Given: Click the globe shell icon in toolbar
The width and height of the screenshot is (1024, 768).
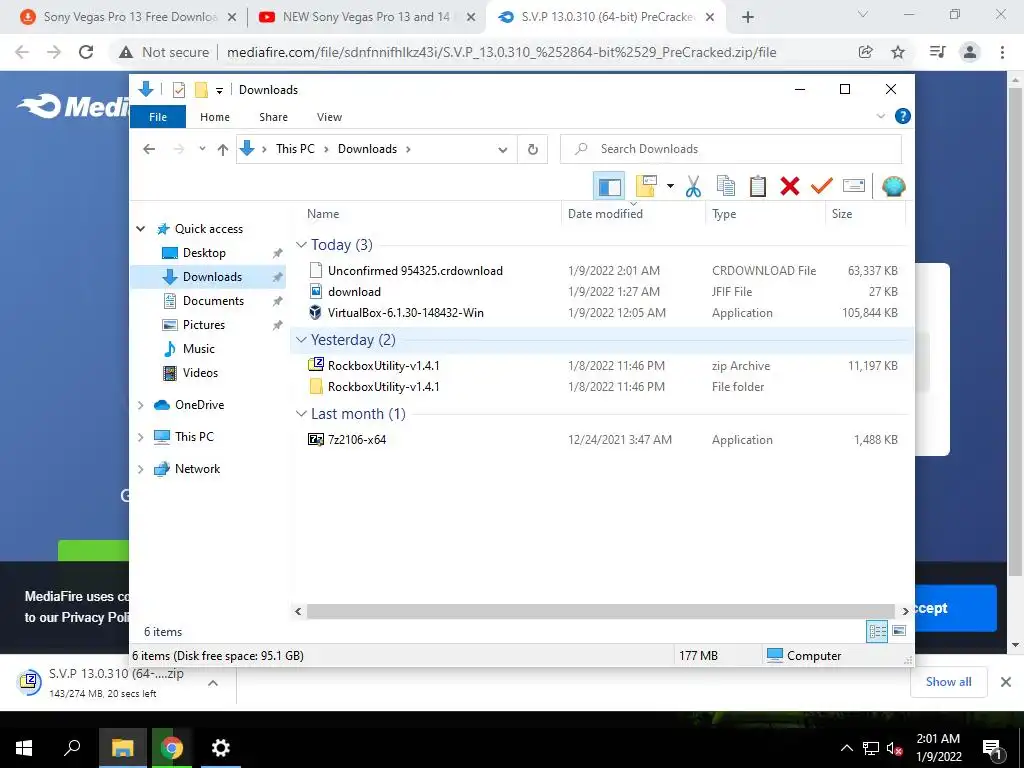Looking at the screenshot, I should click(893, 186).
